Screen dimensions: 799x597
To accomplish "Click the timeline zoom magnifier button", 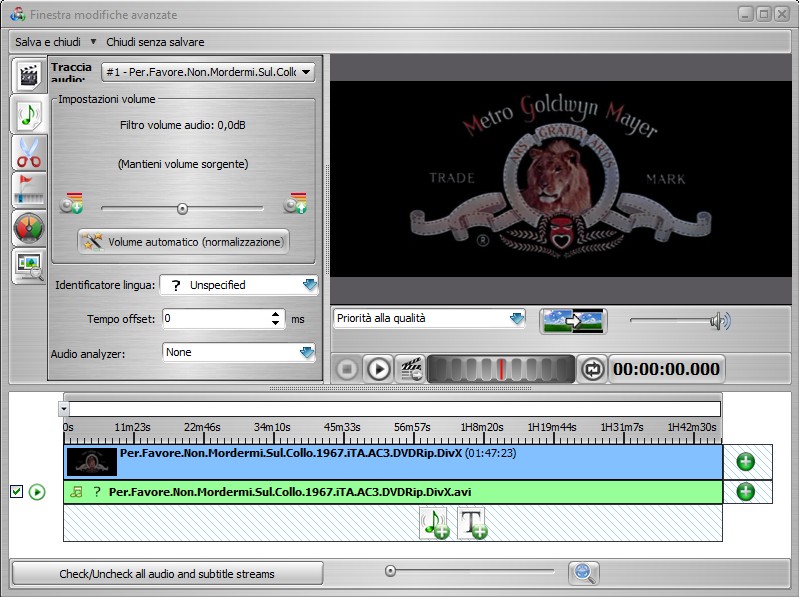I will tap(584, 573).
